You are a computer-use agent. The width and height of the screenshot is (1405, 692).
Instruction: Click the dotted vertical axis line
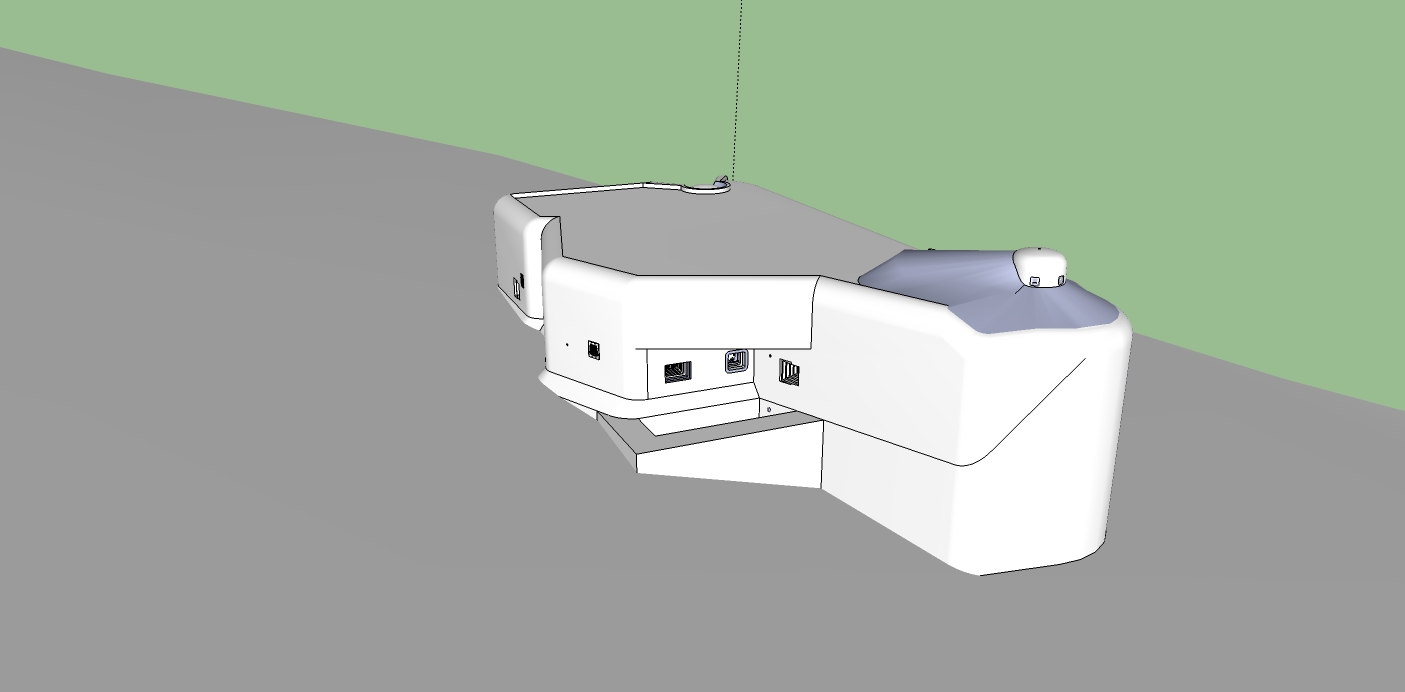coord(738,90)
